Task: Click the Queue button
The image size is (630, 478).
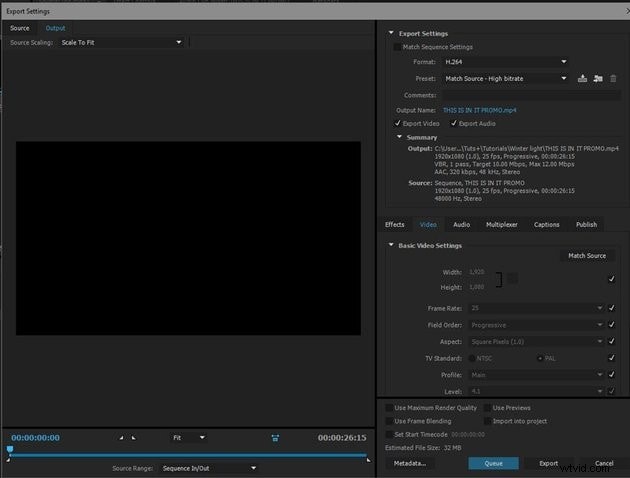Action: tap(493, 464)
